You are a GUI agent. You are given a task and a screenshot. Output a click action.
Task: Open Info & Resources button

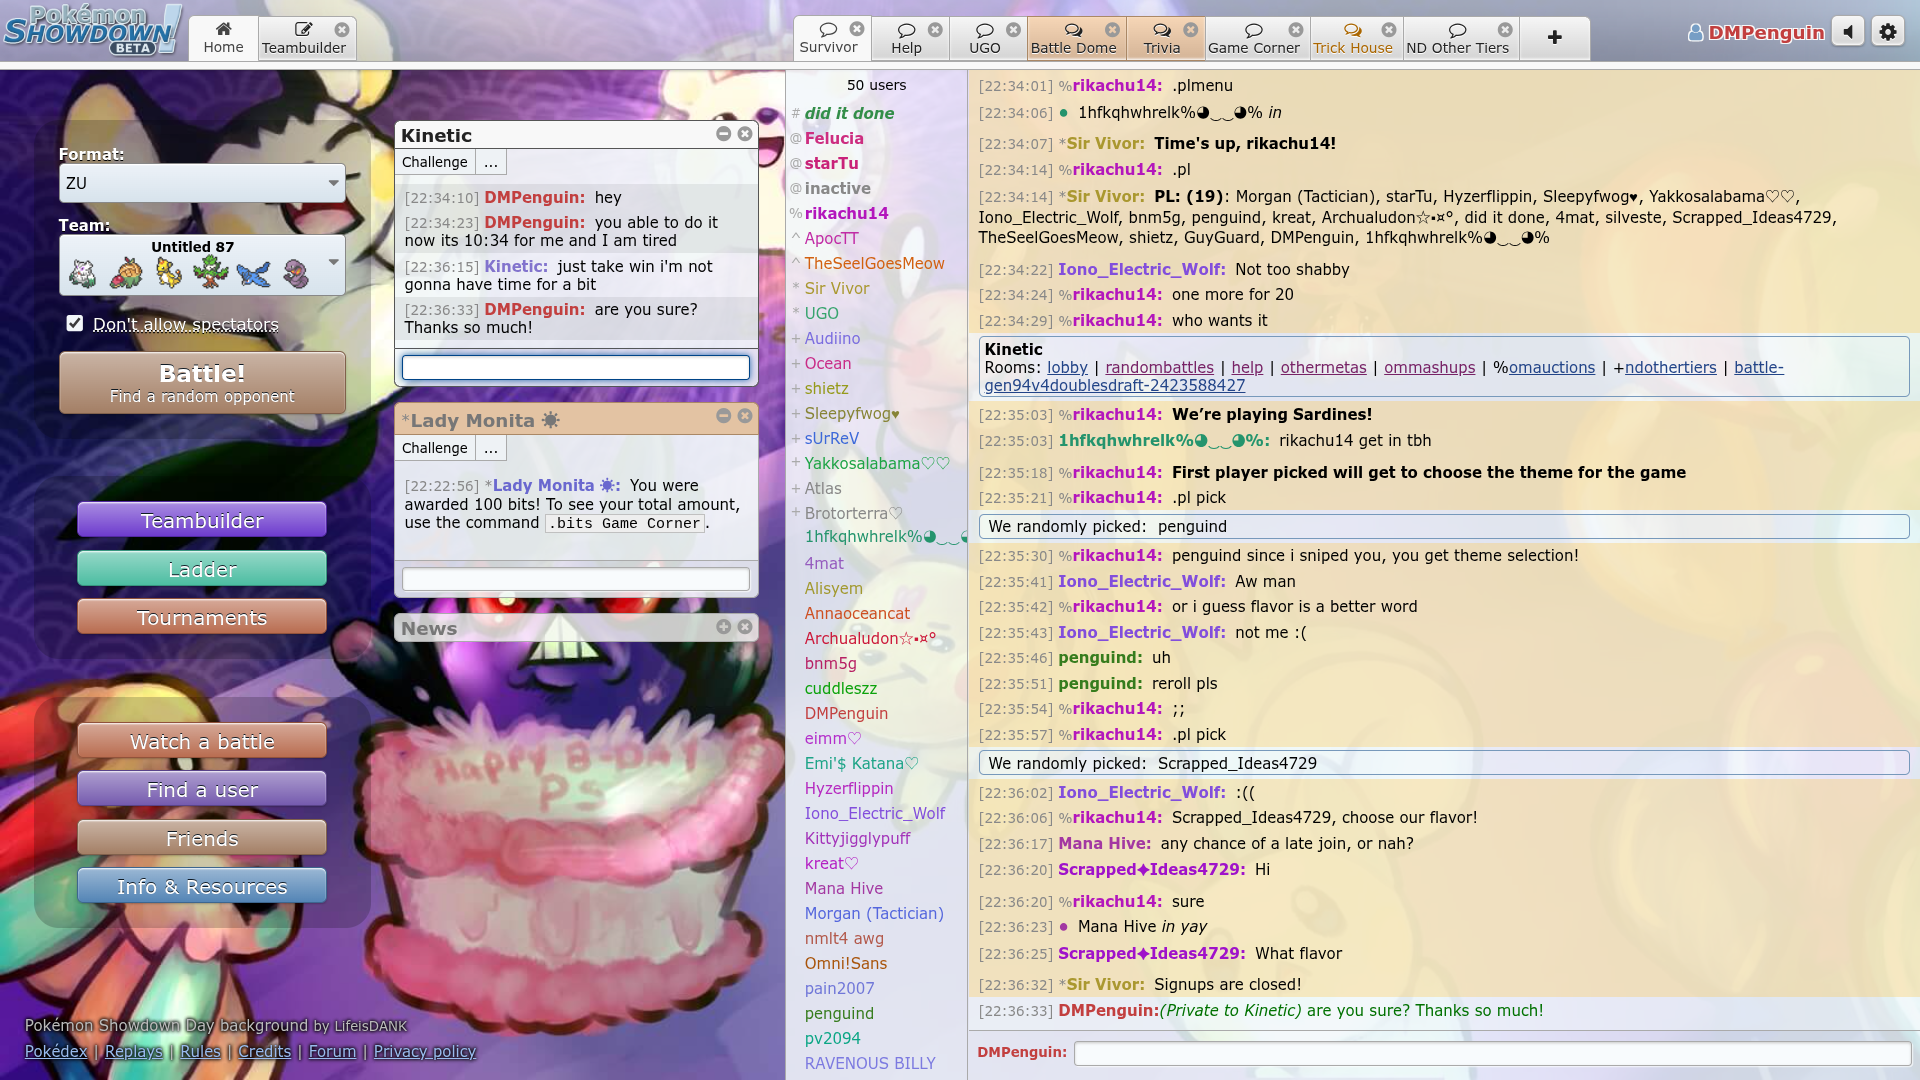pos(202,886)
